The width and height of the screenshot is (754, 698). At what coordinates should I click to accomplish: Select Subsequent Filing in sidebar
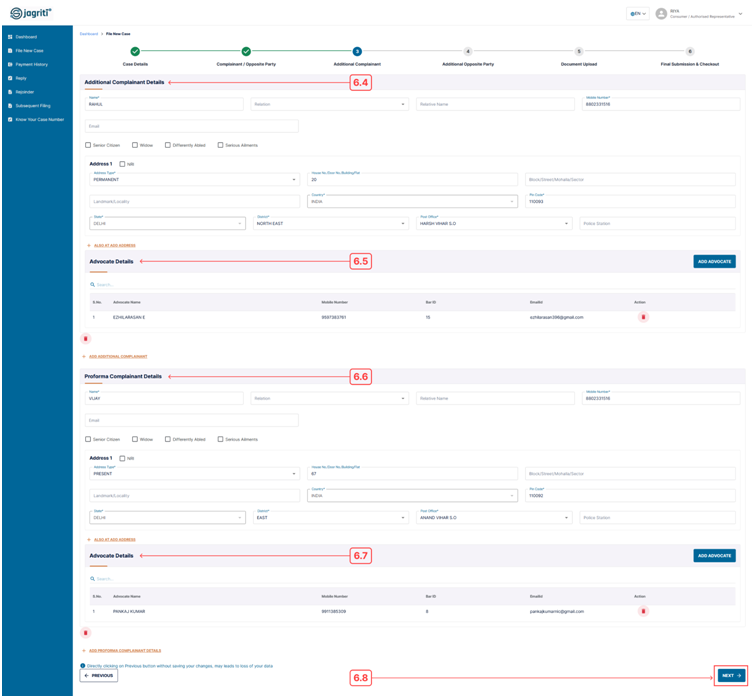(33, 106)
